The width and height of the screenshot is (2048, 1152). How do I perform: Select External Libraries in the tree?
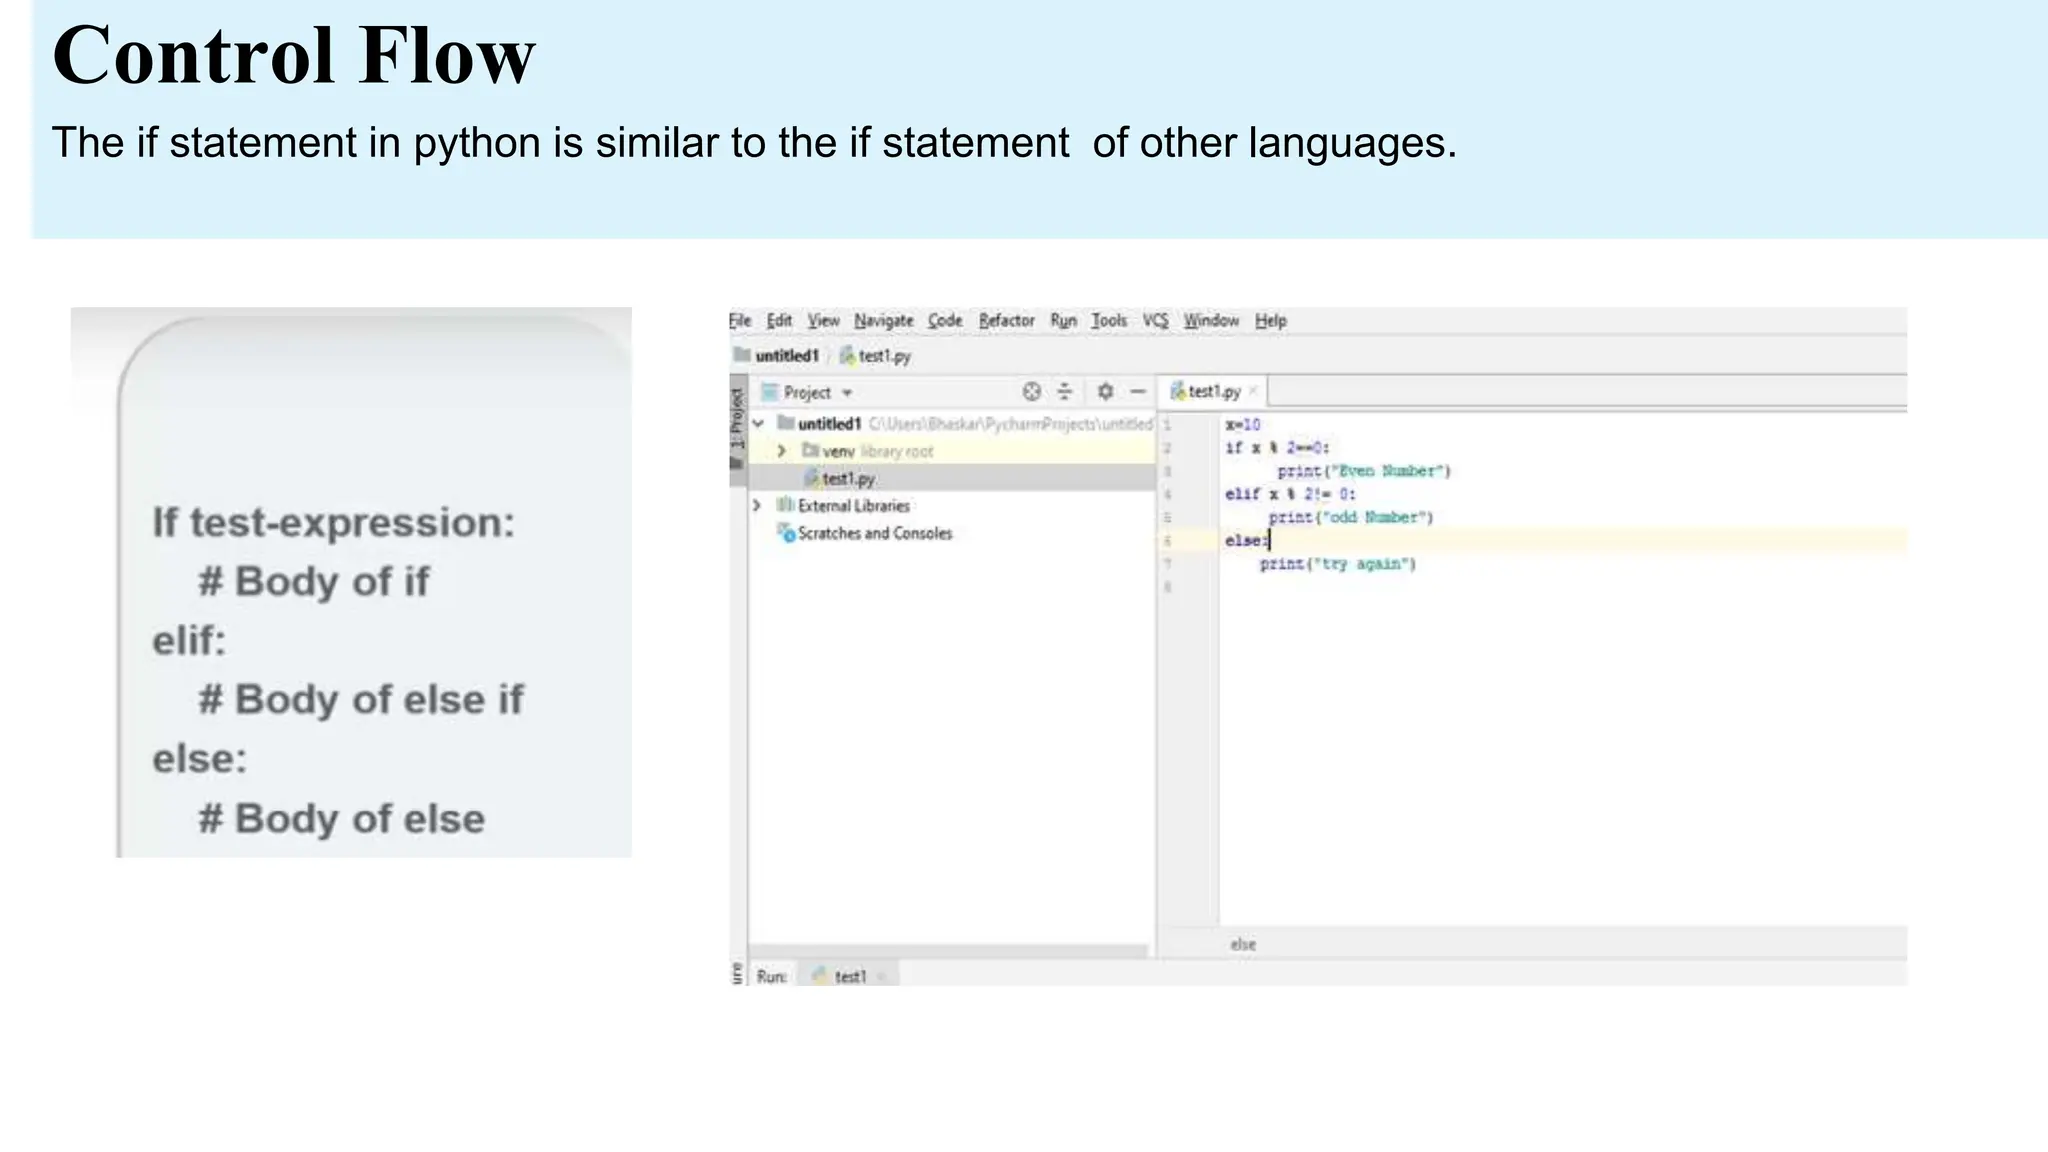[844, 506]
